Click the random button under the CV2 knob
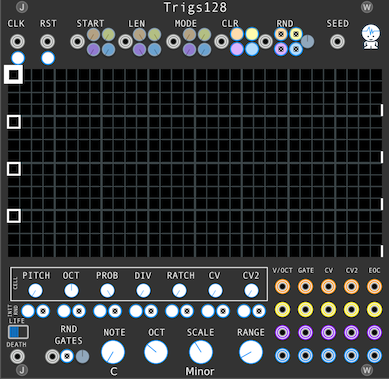Image resolution: width=389 pixels, height=379 pixels. (259, 311)
